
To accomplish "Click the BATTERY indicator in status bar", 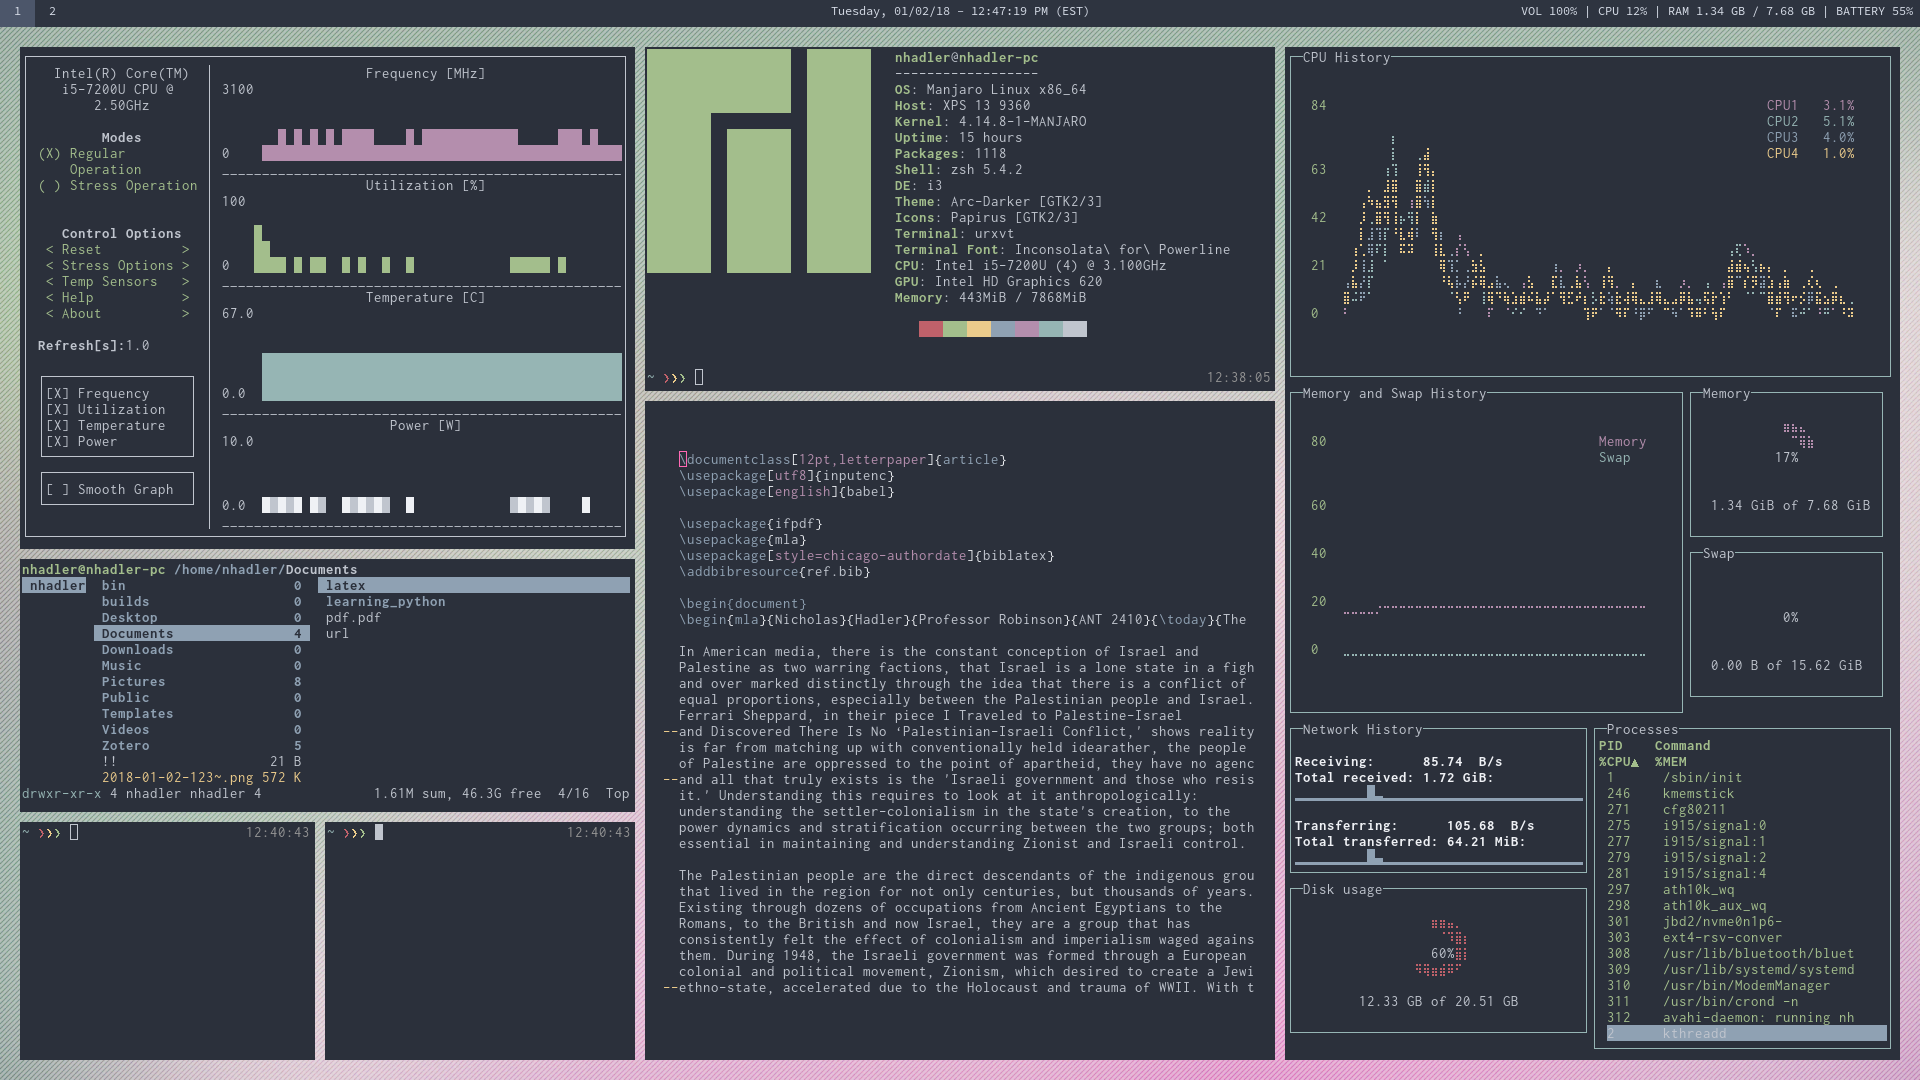I will coord(1874,11).
